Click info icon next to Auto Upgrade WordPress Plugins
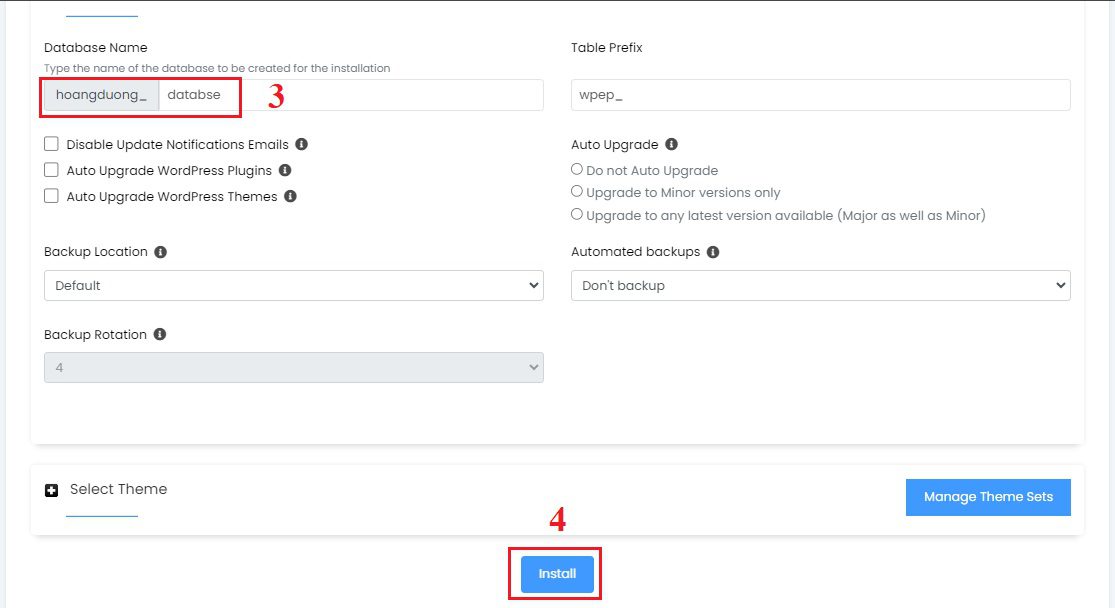The height and width of the screenshot is (608, 1115). pos(285,170)
